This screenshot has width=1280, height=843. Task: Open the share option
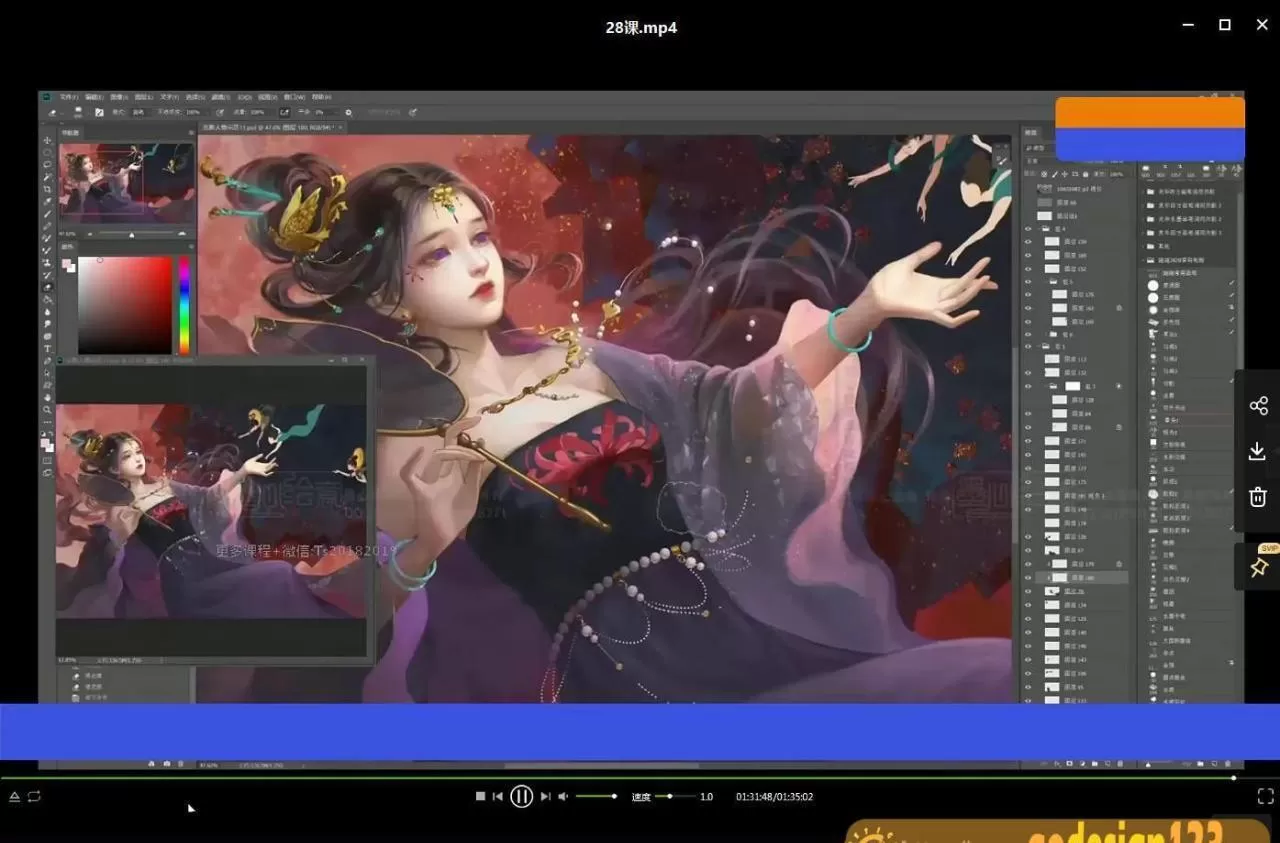click(x=1258, y=405)
